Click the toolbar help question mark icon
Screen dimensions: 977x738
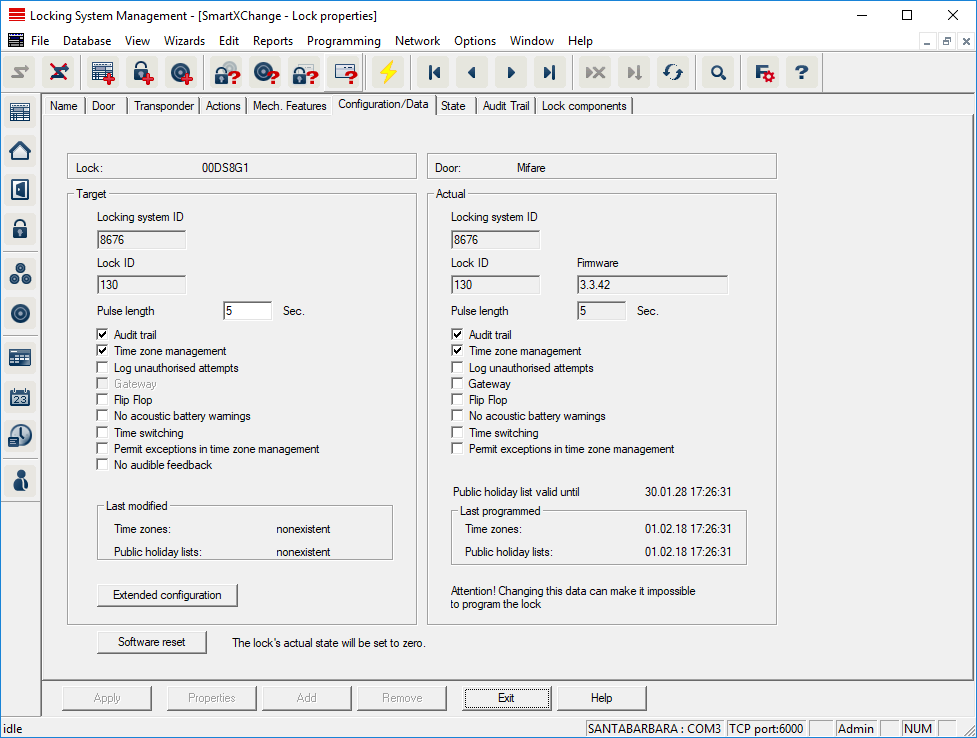coord(801,72)
